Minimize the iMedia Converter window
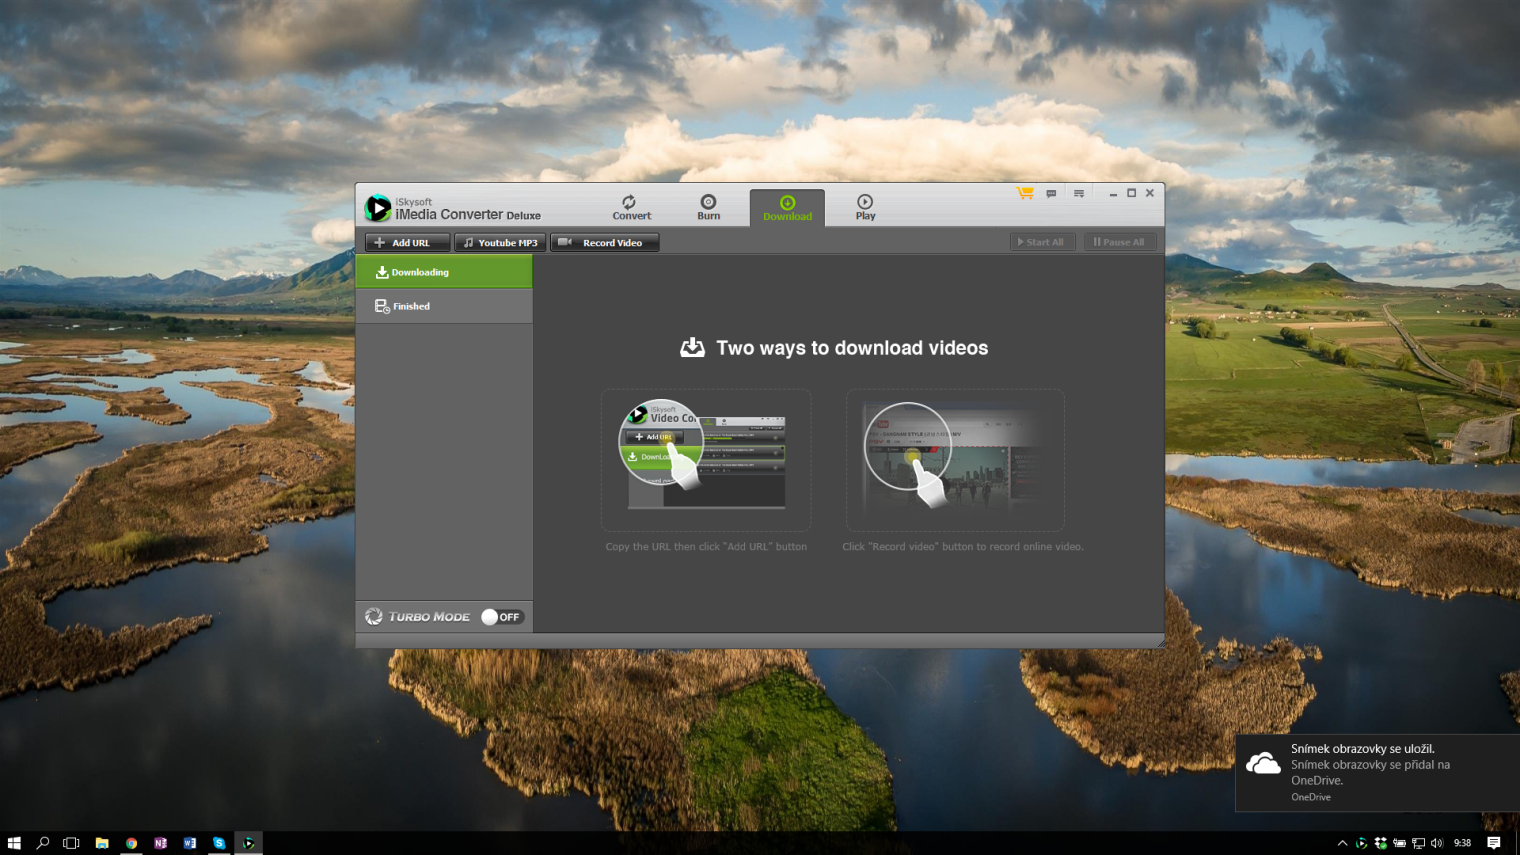 [1113, 193]
